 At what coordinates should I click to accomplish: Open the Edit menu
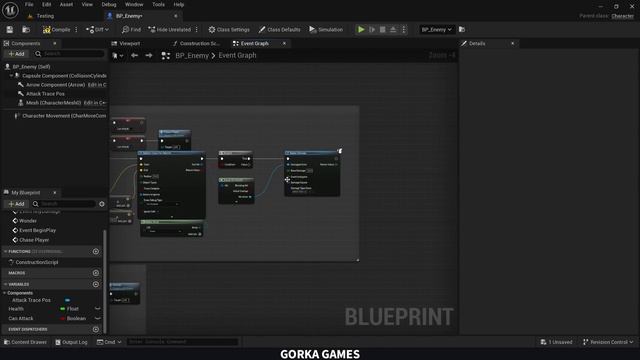pyautogui.click(x=47, y=4)
